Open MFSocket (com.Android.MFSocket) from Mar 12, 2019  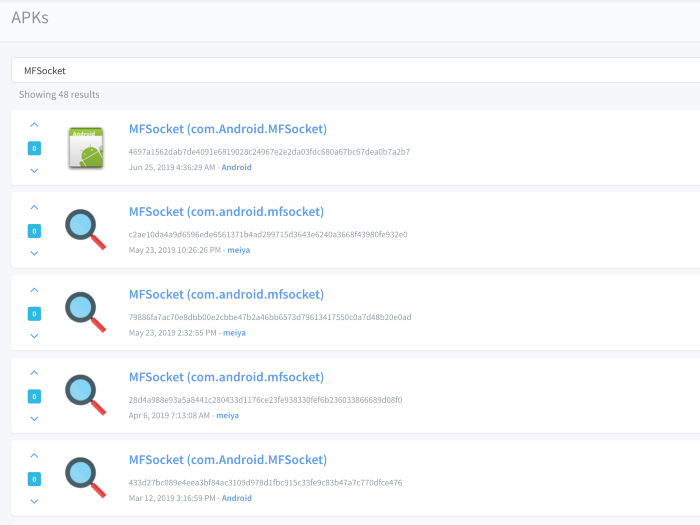228,459
